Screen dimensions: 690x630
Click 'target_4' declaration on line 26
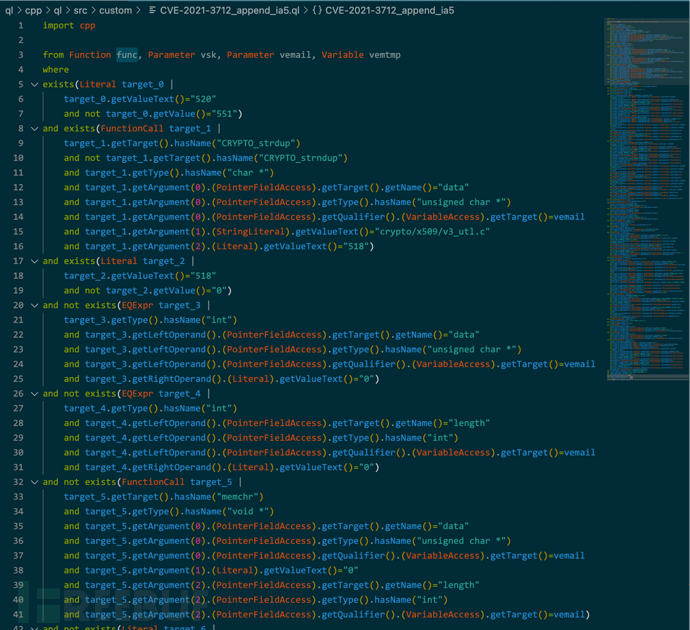click(180, 394)
